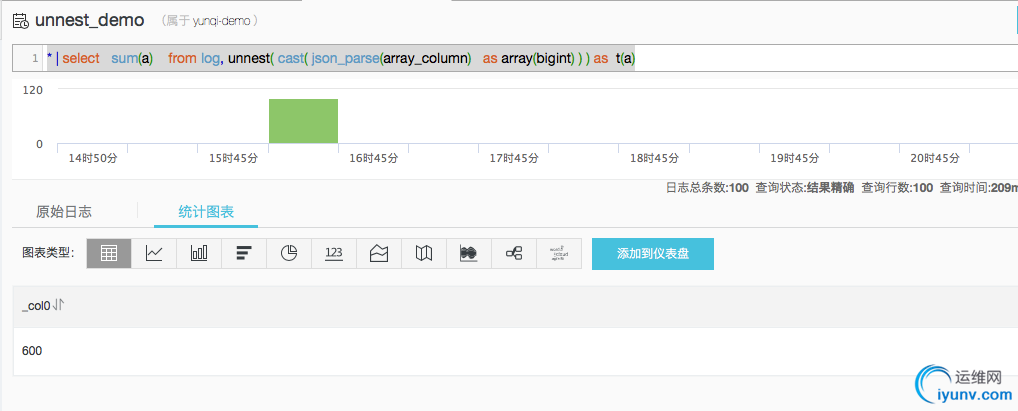Image resolution: width=1018 pixels, height=411 pixels.
Task: Select the pie chart type icon
Action: 289,253
